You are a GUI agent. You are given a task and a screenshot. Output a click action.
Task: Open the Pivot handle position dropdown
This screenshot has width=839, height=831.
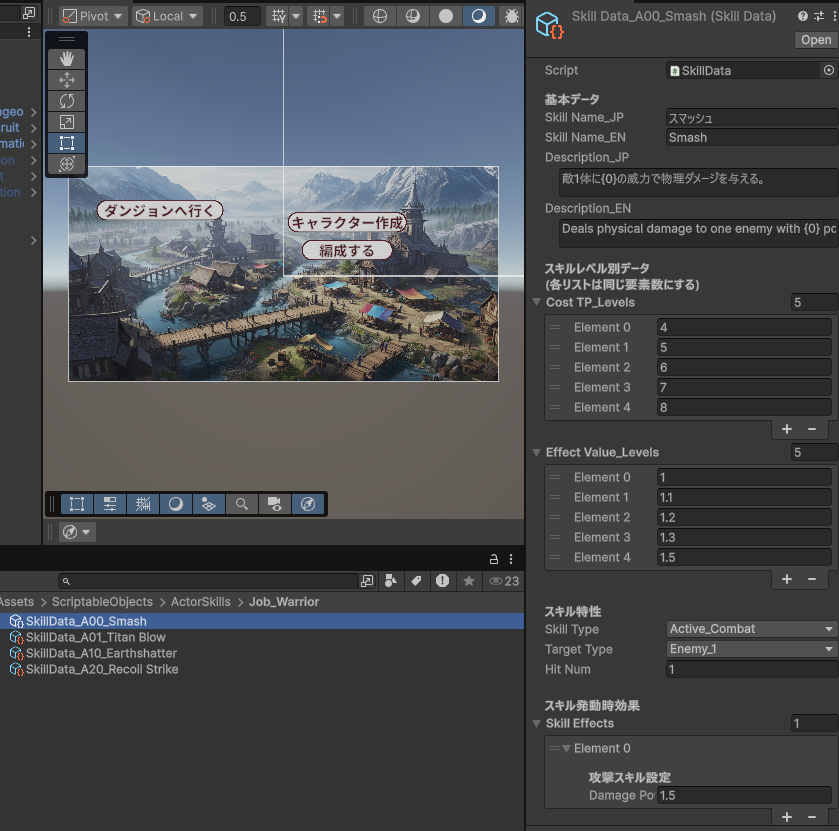(93, 17)
